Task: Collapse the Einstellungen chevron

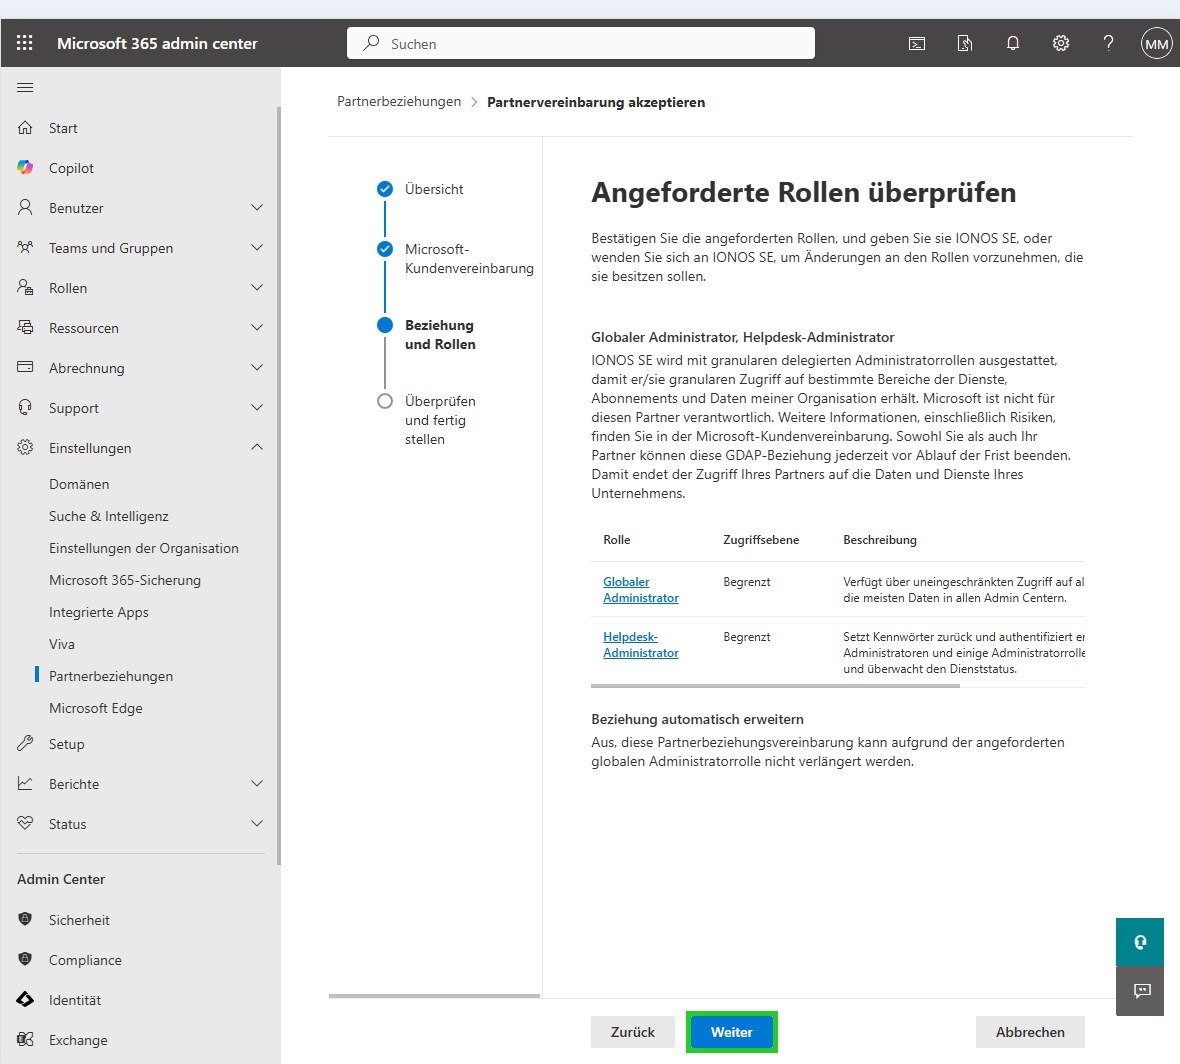Action: click(257, 447)
